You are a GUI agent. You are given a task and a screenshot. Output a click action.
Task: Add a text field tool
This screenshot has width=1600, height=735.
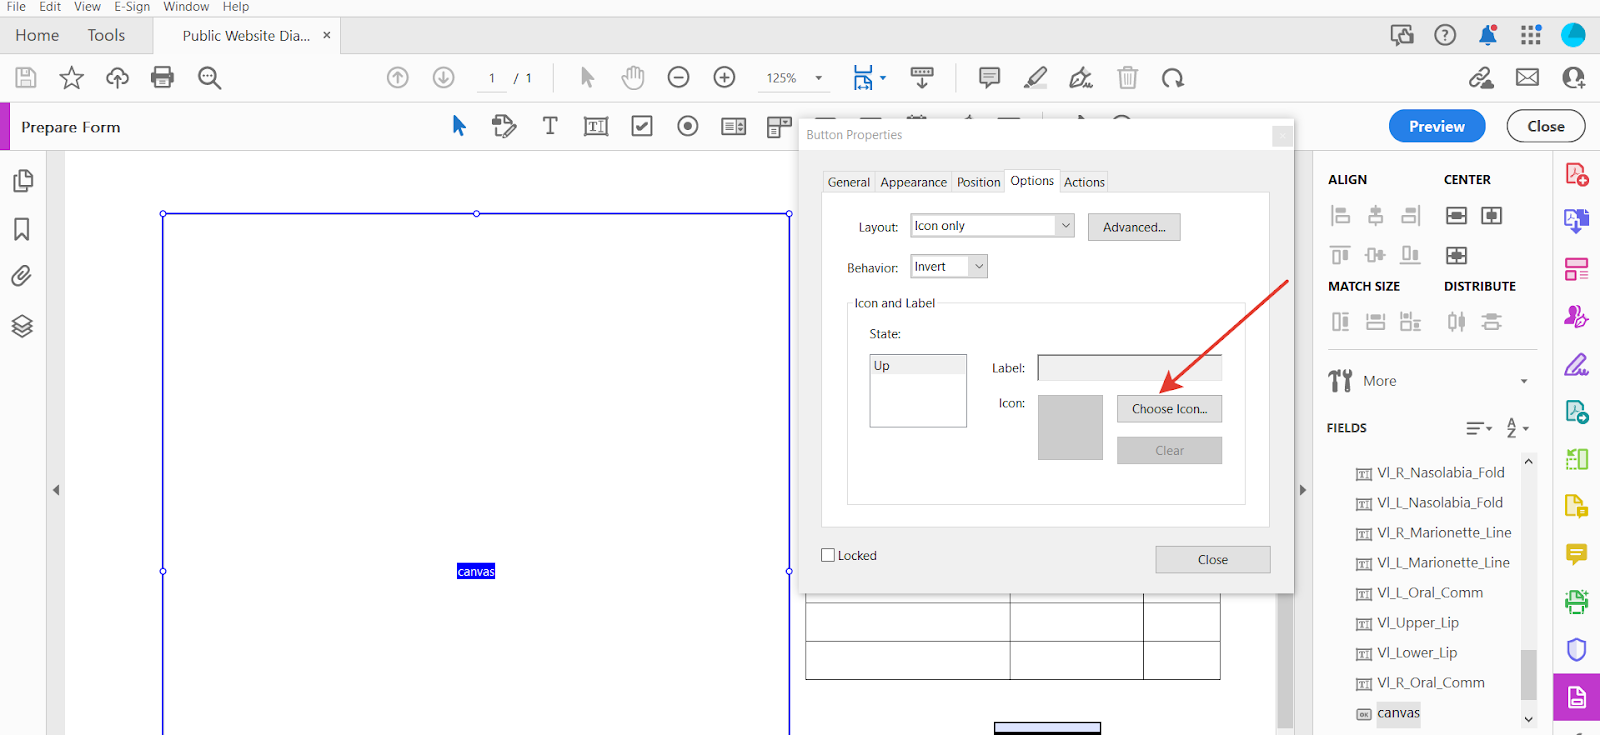click(x=596, y=126)
